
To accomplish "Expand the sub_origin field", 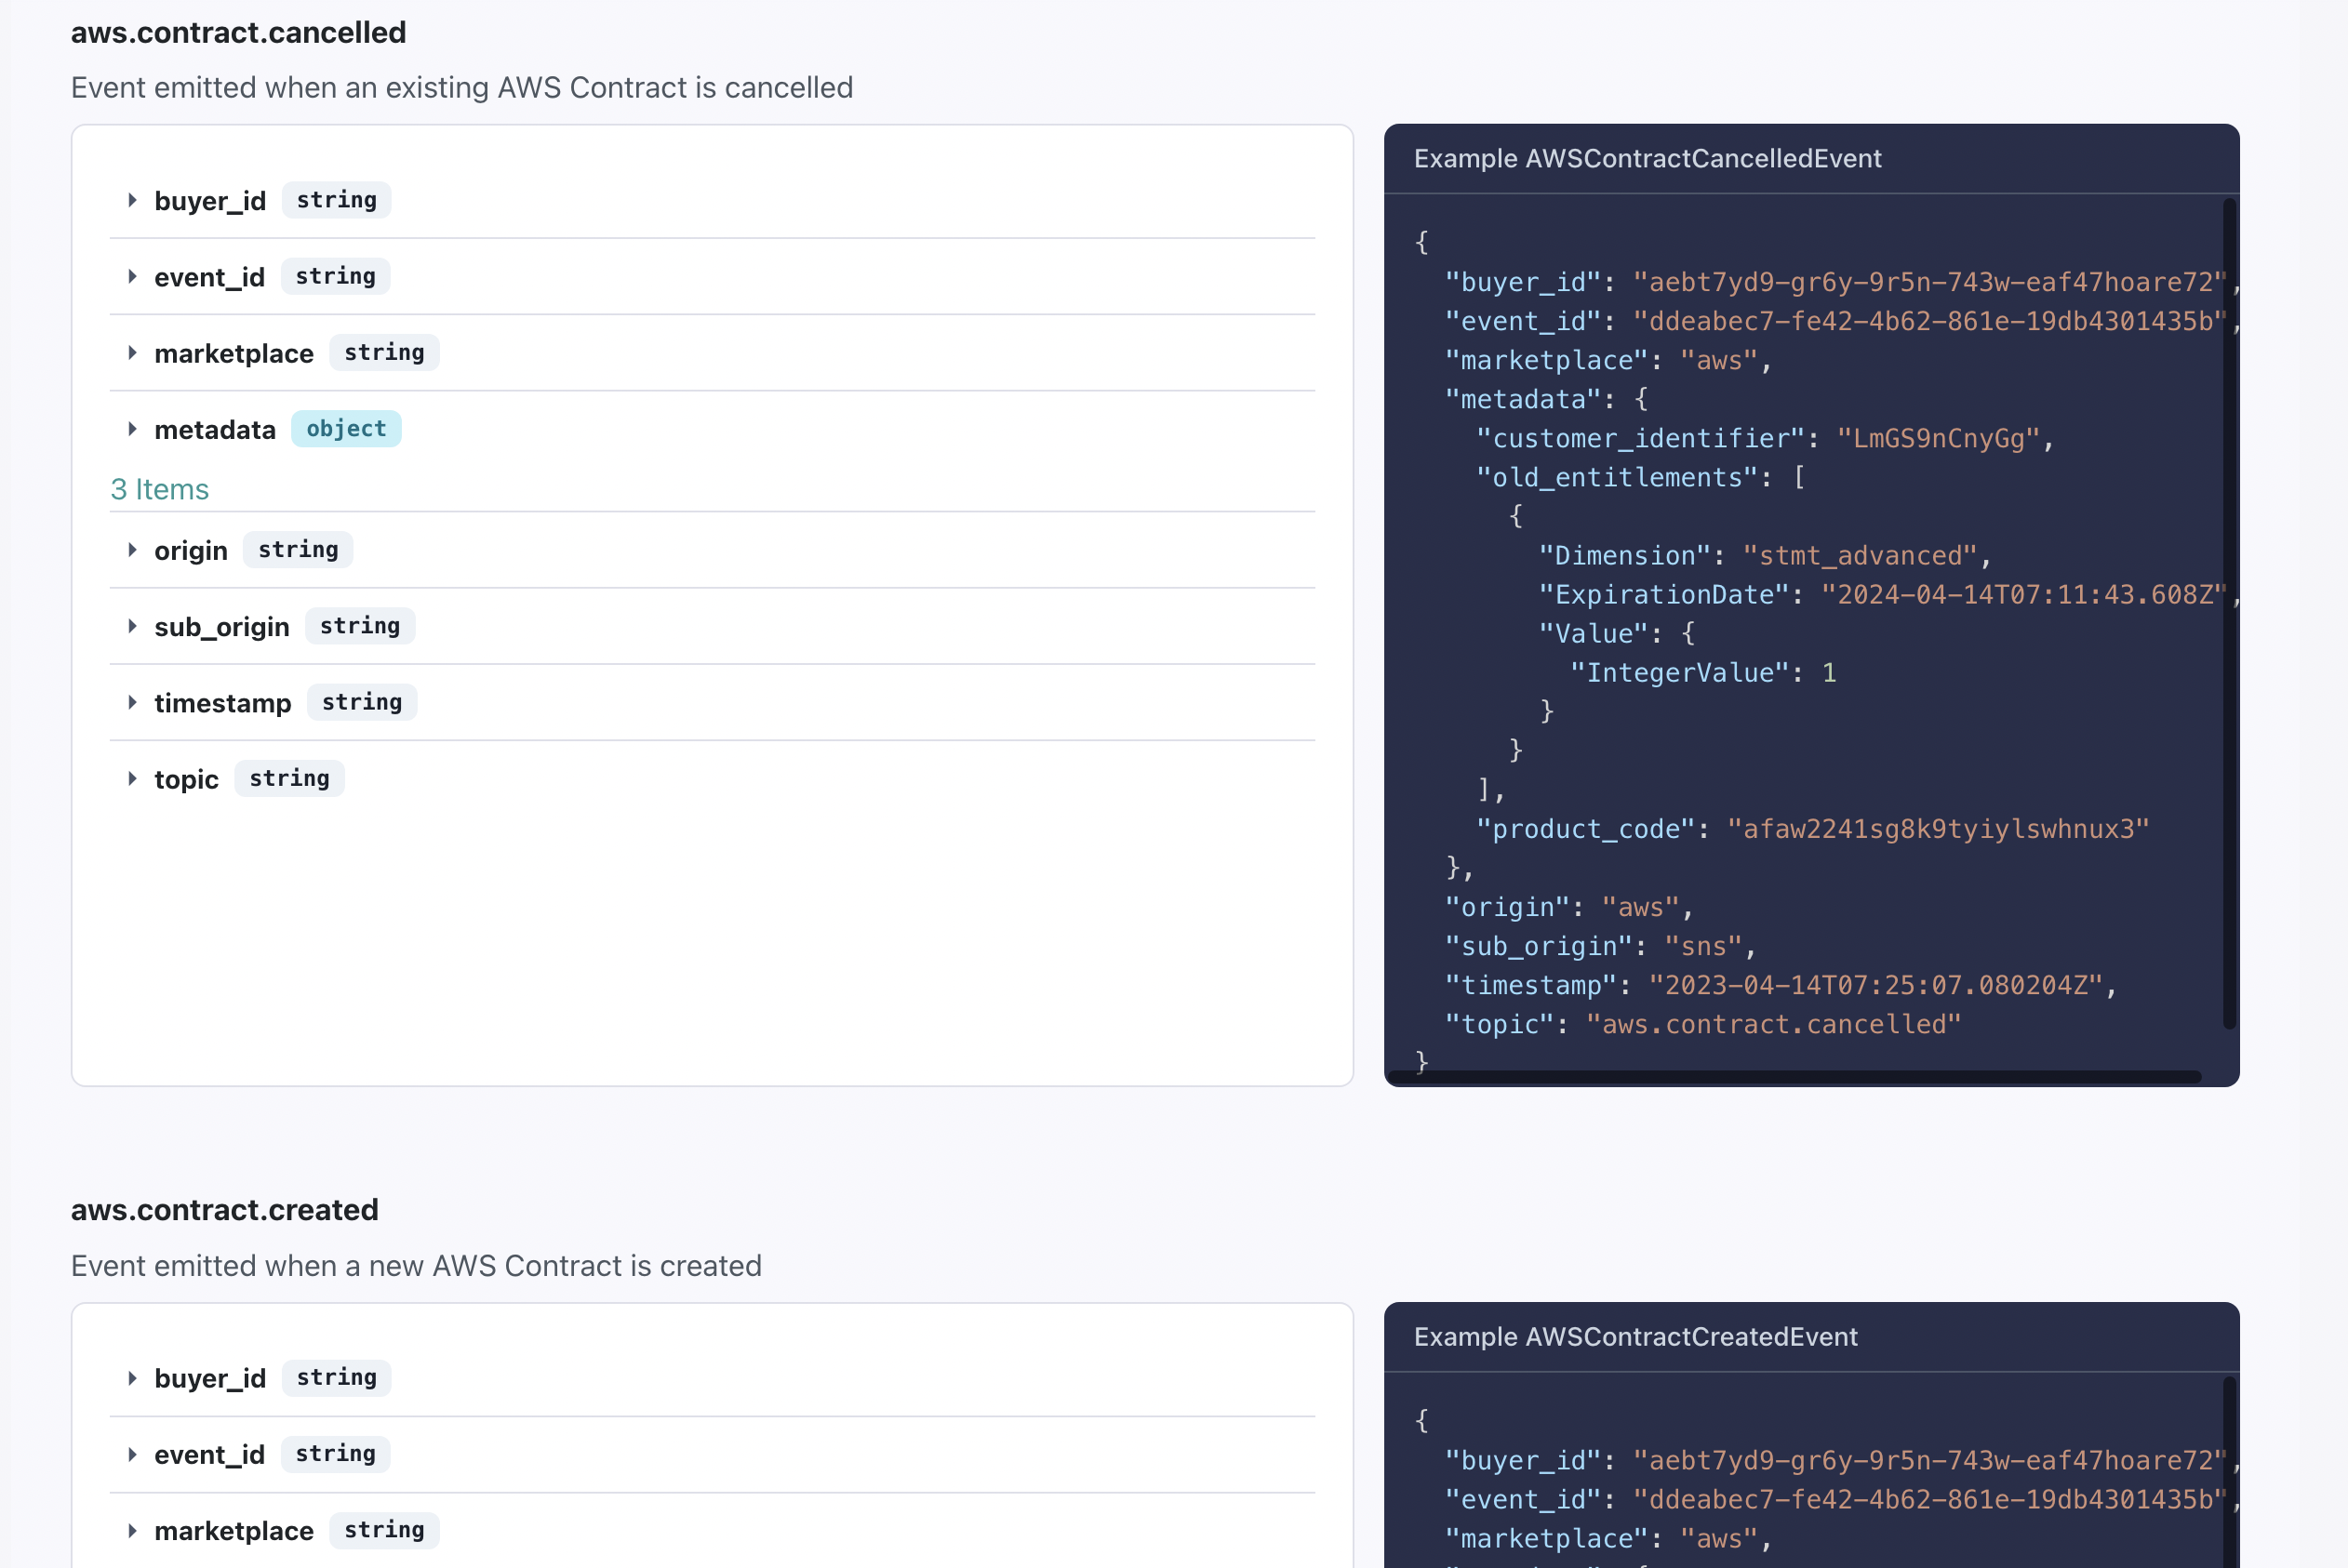I will pos(132,626).
